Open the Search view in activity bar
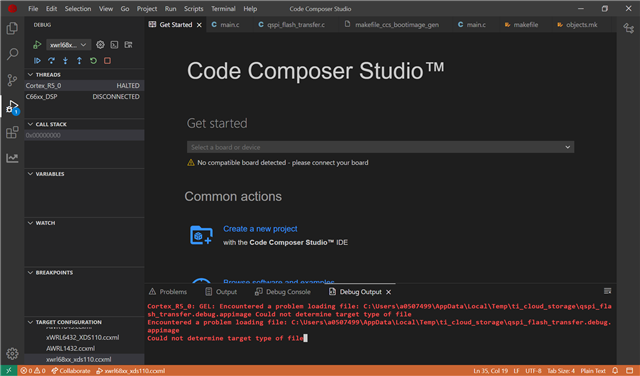This screenshot has width=640, height=376. (12, 53)
